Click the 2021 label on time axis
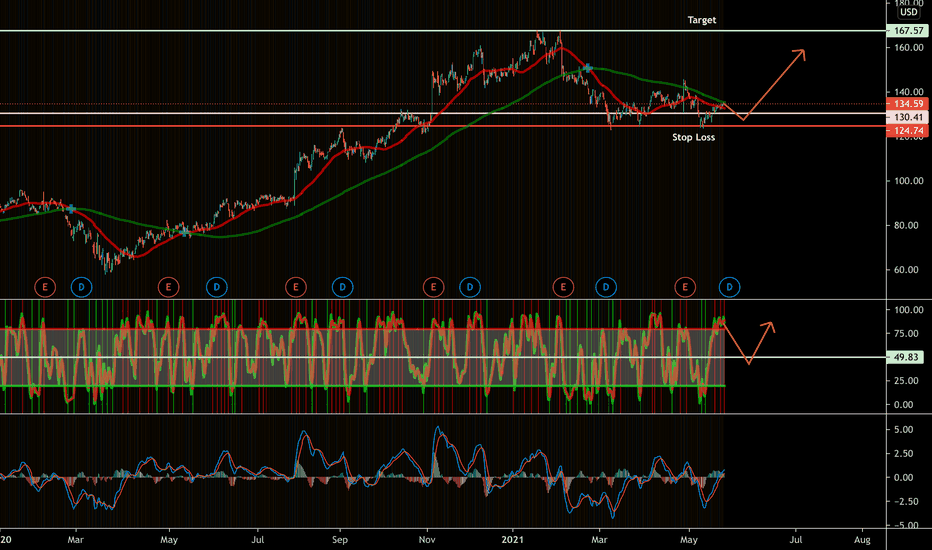This screenshot has width=932, height=550. [512, 540]
